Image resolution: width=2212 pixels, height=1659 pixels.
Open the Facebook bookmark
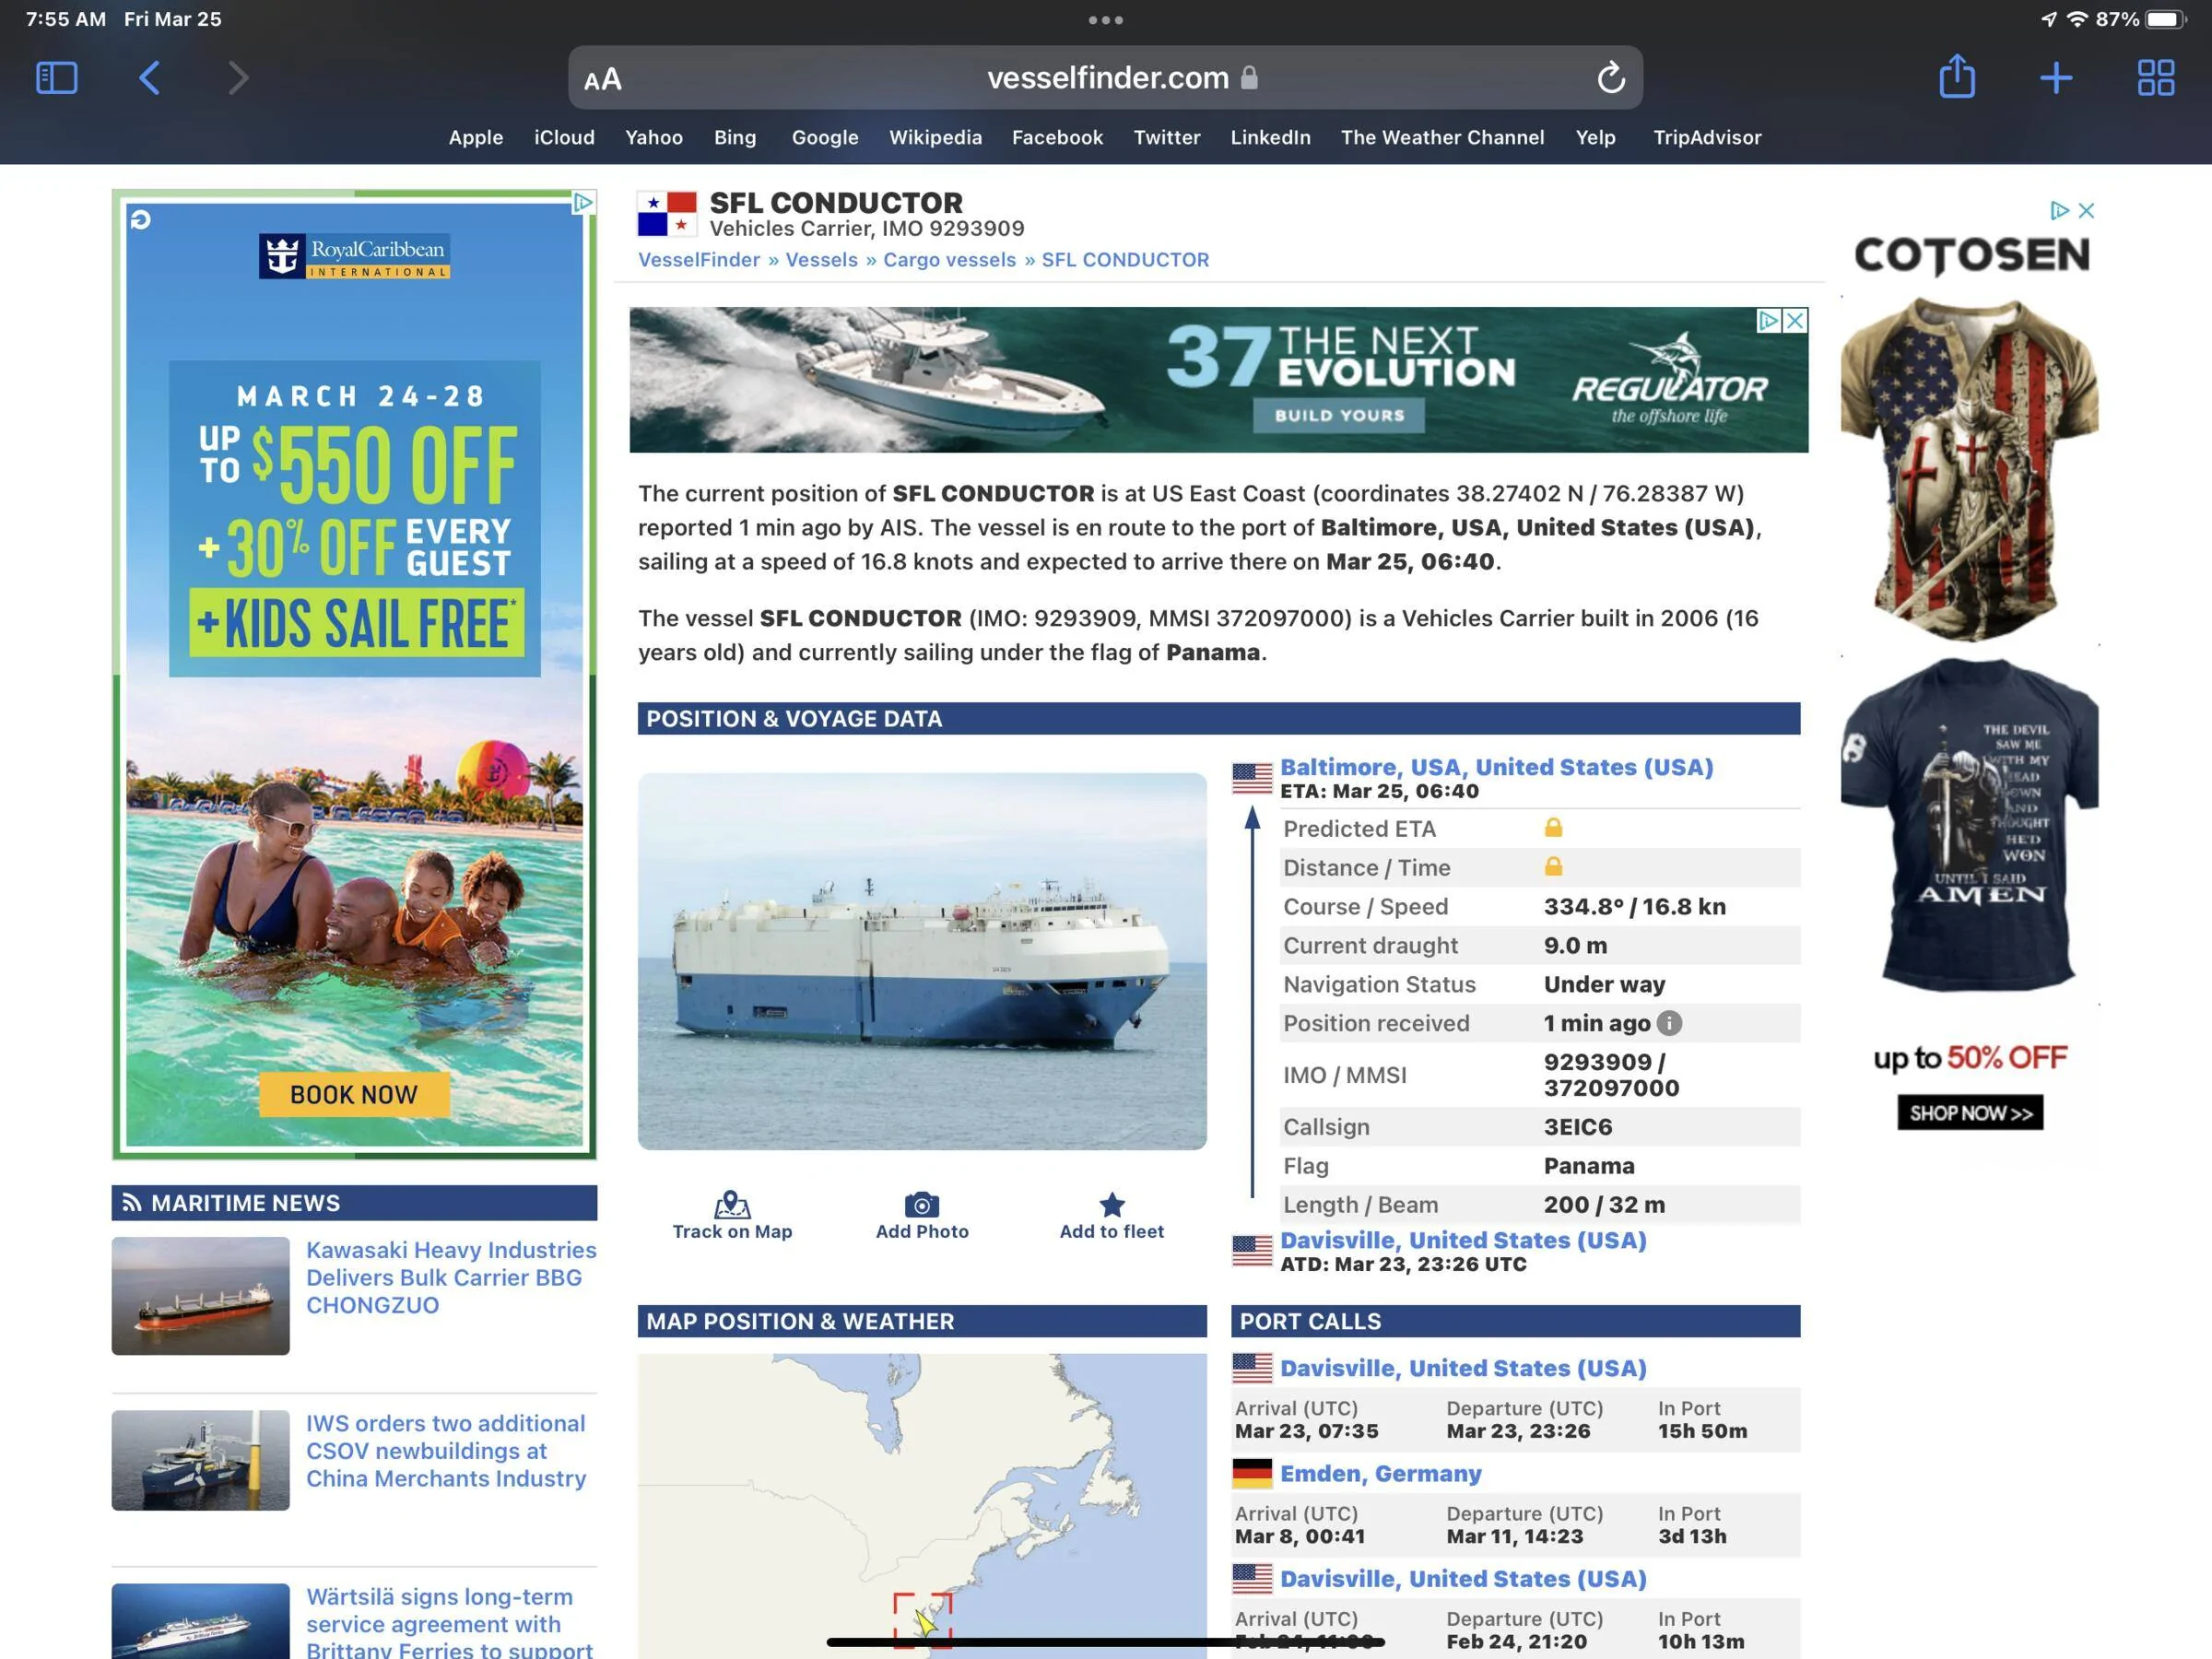pos(1057,137)
